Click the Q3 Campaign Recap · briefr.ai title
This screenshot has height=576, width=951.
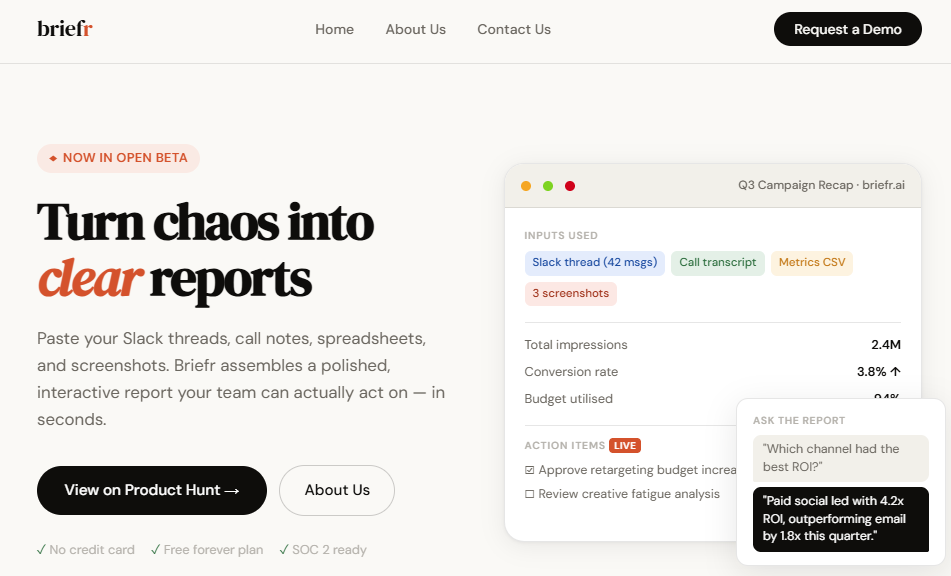(821, 186)
